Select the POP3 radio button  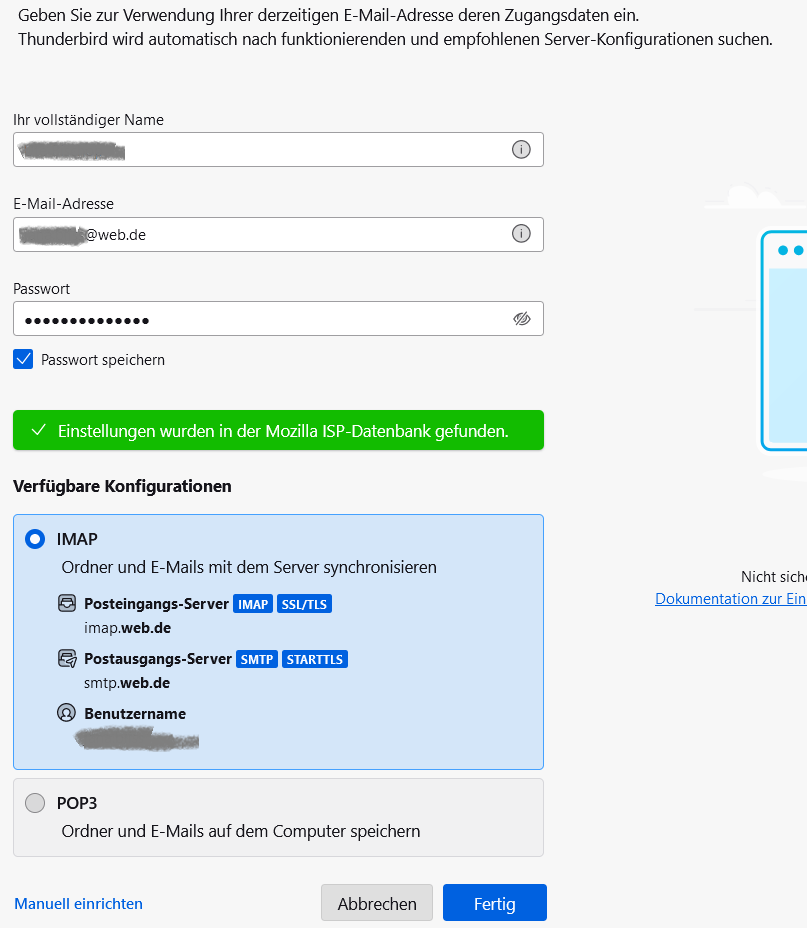click(x=35, y=803)
